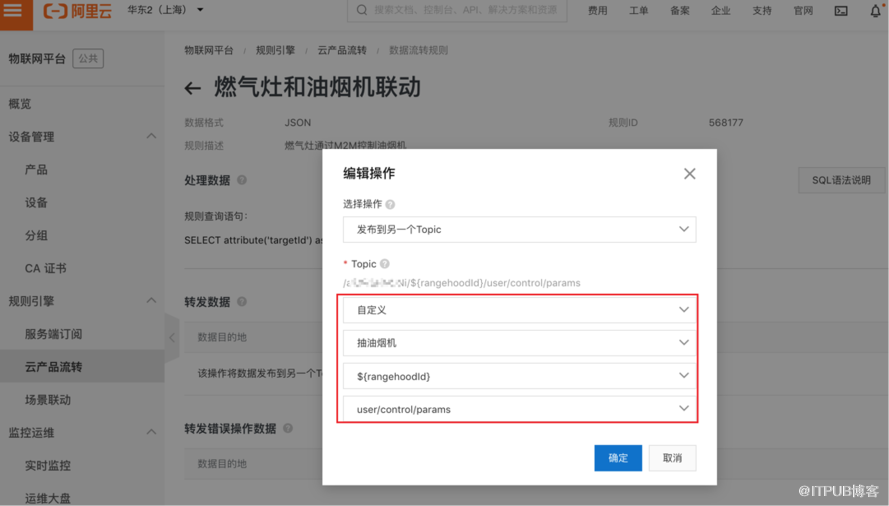Open the 自定义 topic type dropdown
889x506 pixels.
(519, 310)
